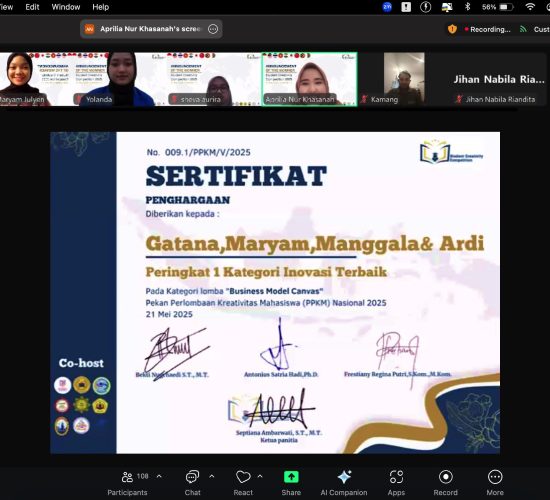
Task: Open AI Companion
Action: 344,483
